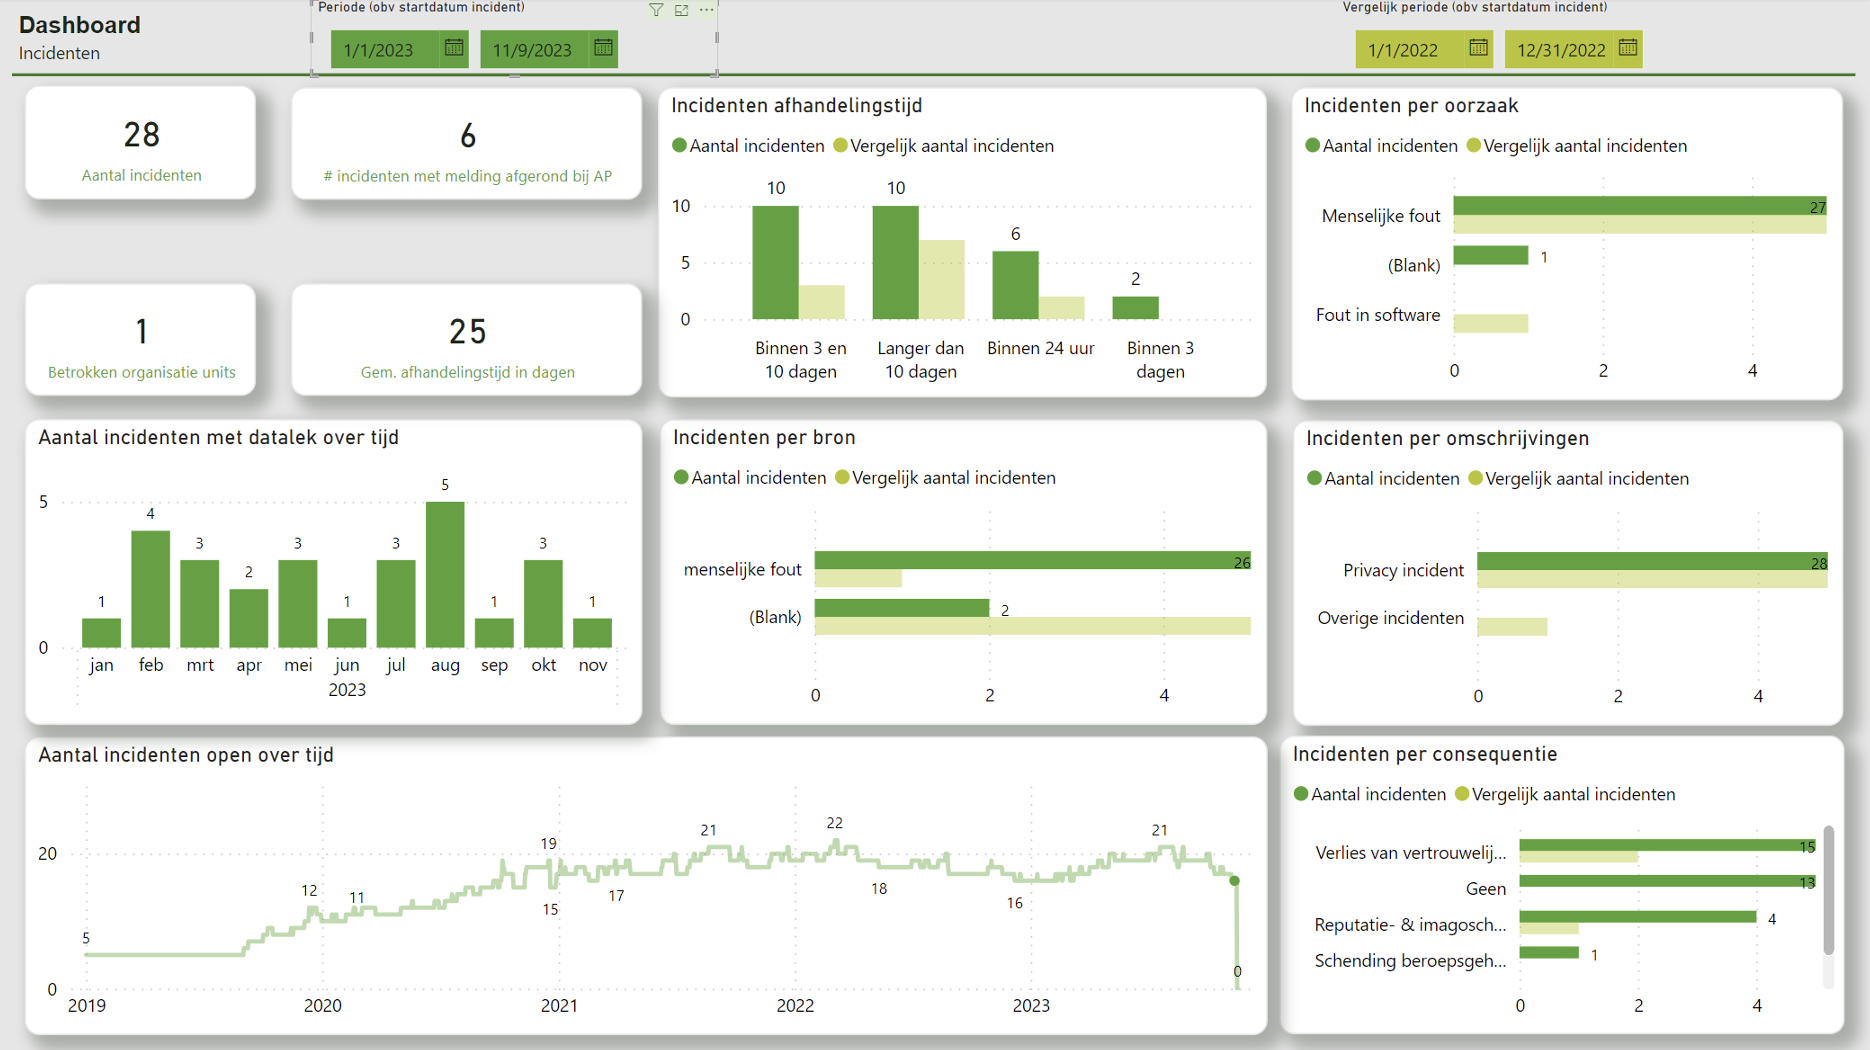Select the mrt bar in datalek chart
This screenshot has width=1870, height=1050.
pyautogui.click(x=199, y=604)
